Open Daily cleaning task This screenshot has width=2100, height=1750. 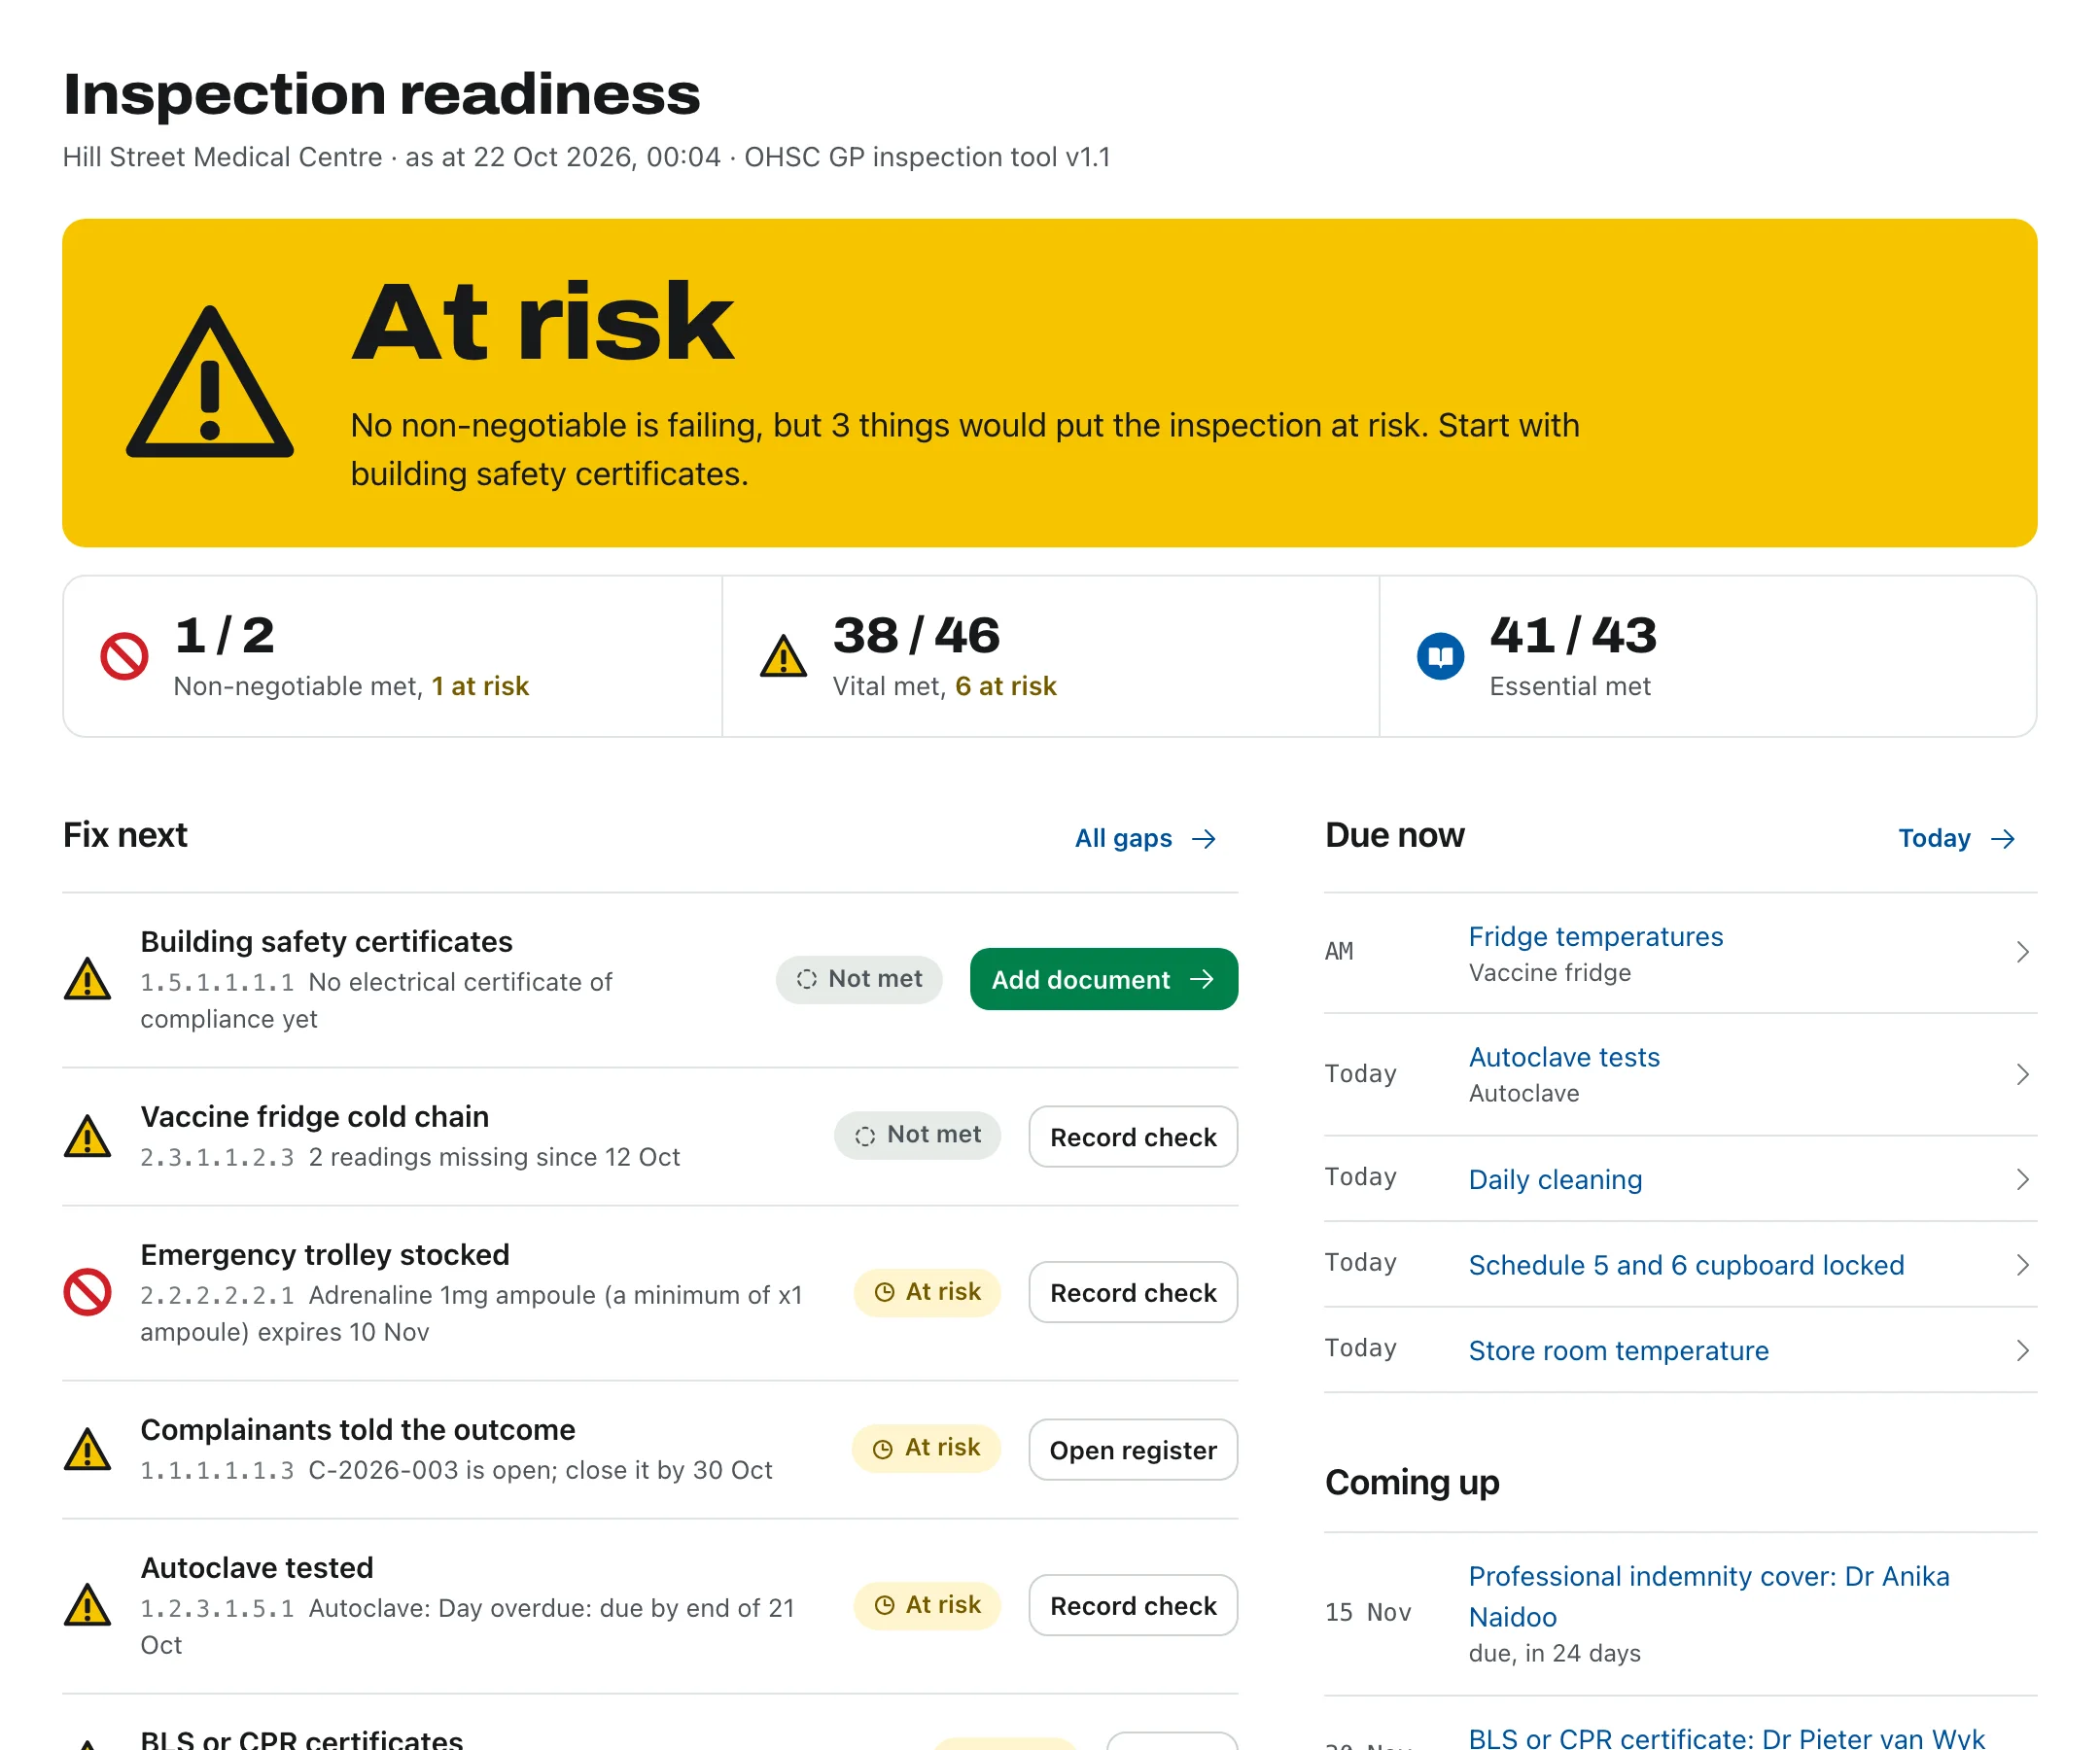(x=1555, y=1180)
